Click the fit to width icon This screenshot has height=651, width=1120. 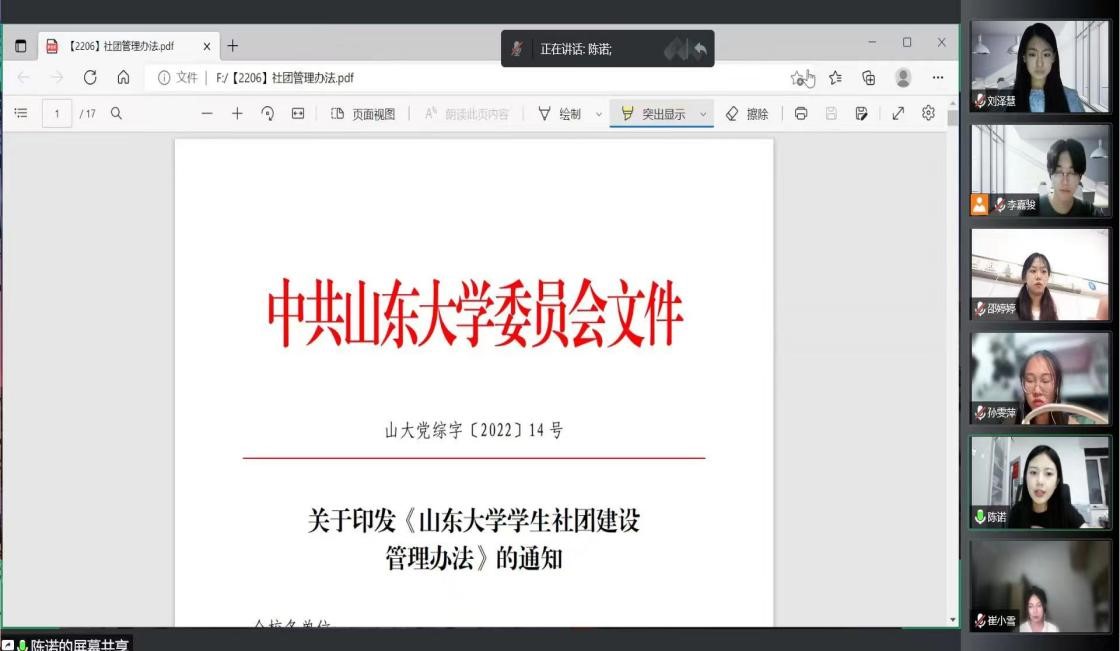tap(298, 114)
